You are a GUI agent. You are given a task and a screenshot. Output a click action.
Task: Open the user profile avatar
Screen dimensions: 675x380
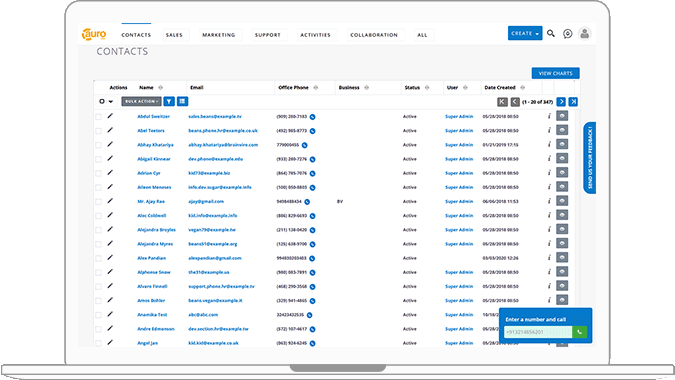585,34
